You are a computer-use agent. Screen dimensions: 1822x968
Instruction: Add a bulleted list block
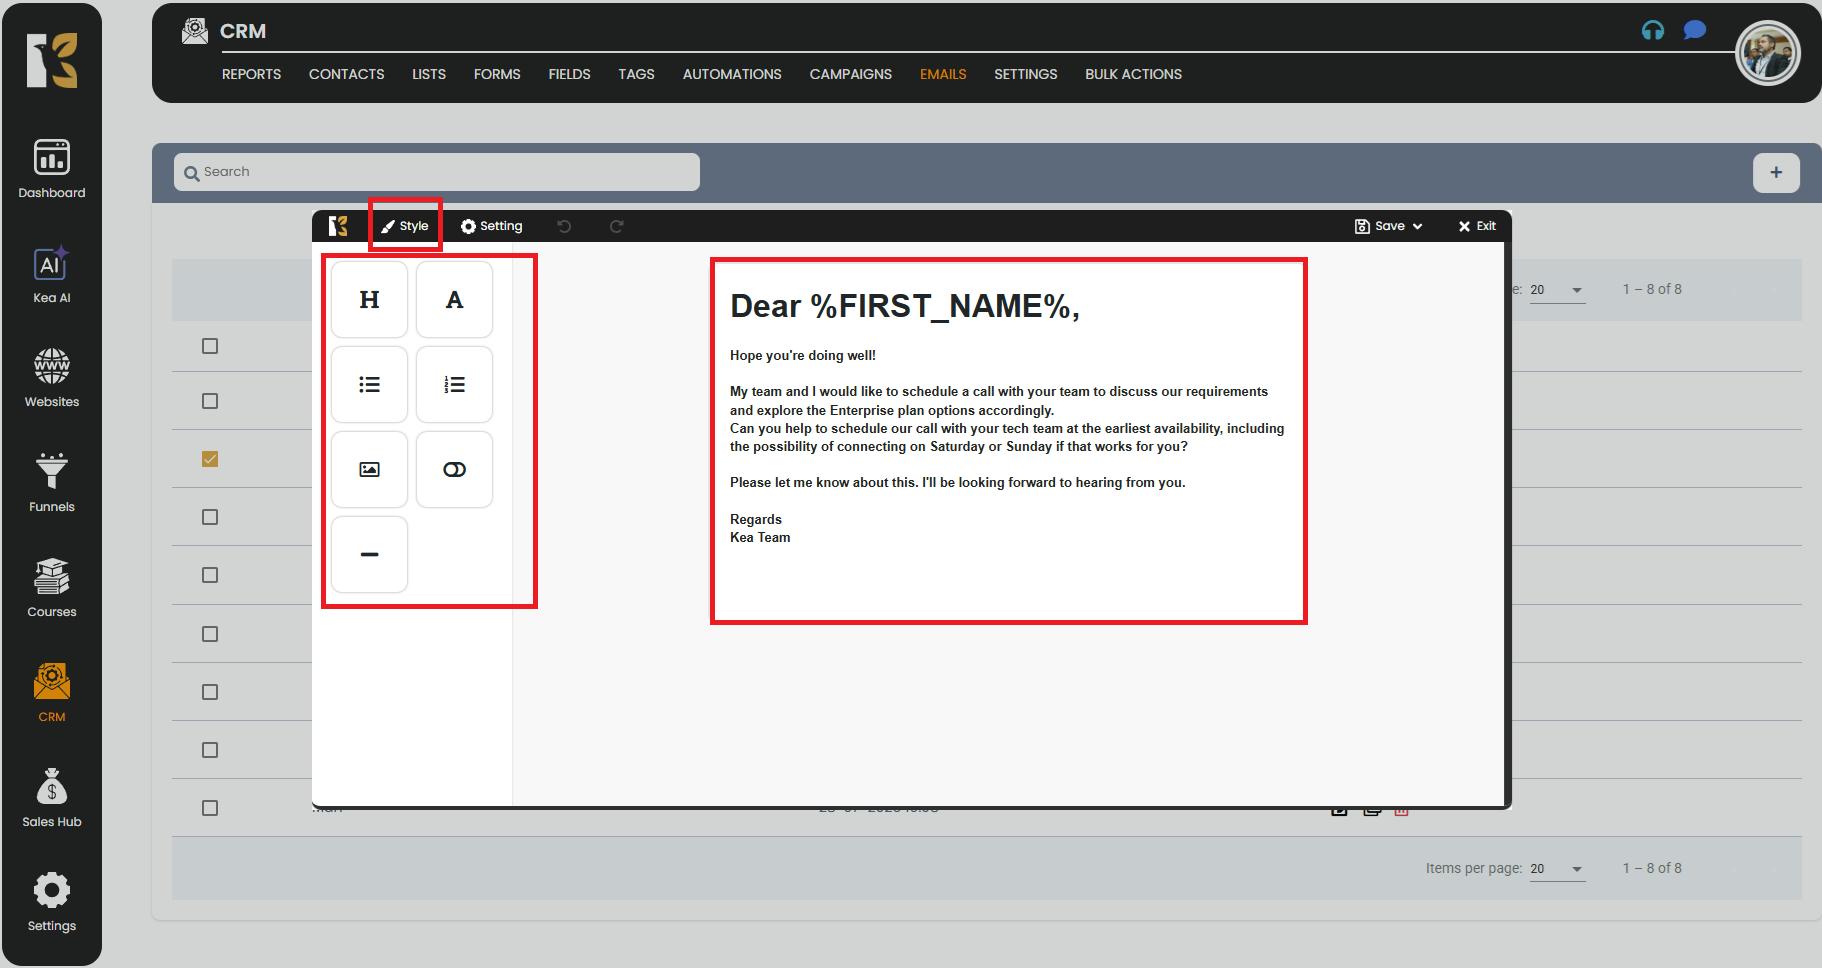[x=369, y=385]
